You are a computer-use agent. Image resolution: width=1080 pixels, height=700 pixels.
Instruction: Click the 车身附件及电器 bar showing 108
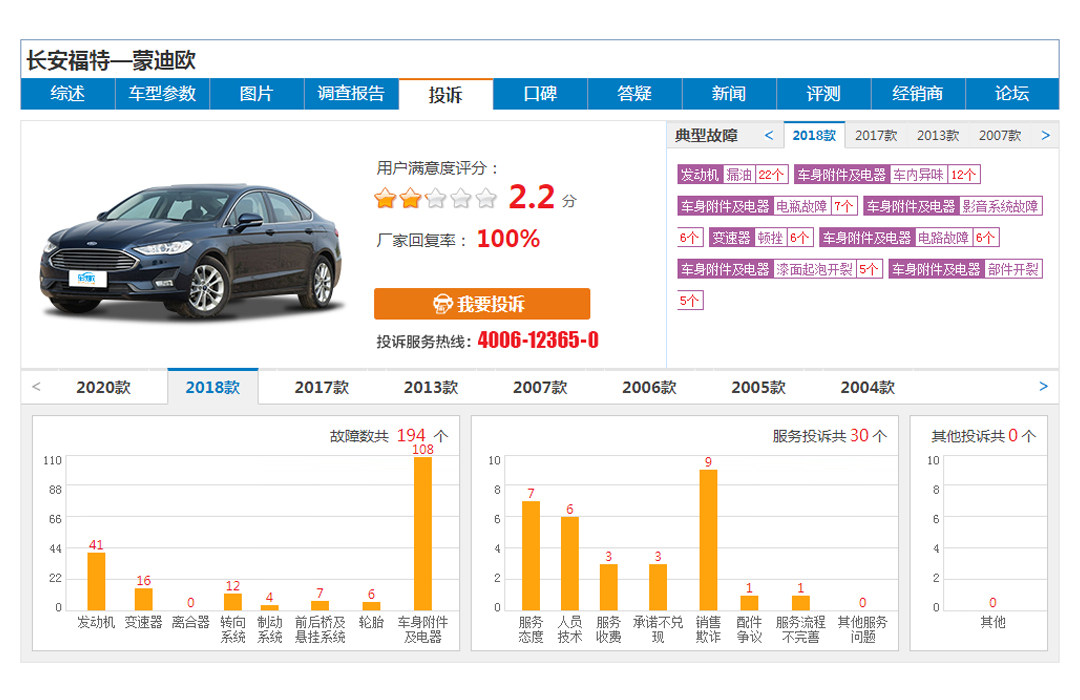point(422,533)
